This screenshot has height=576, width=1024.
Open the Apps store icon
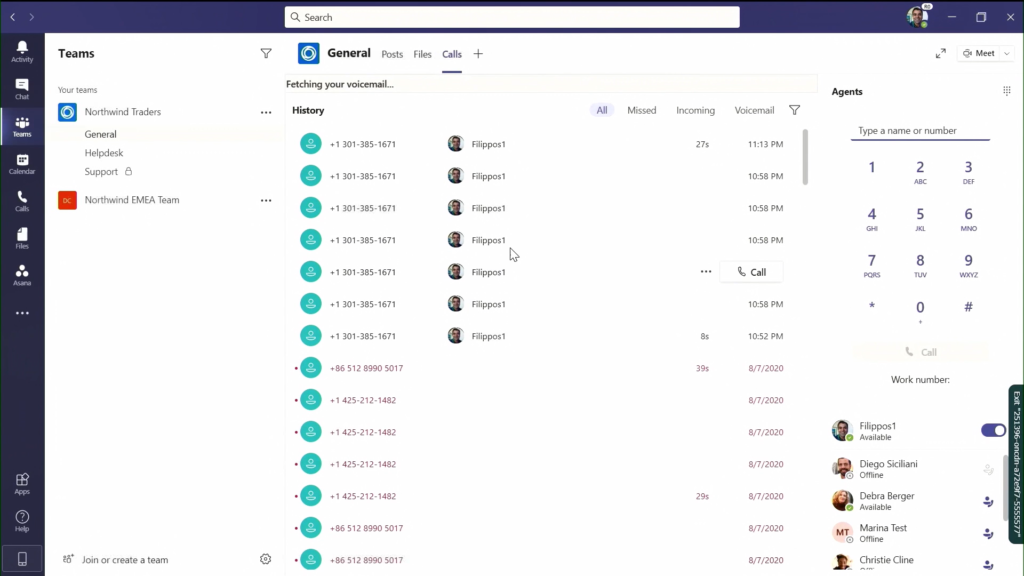tap(22, 484)
